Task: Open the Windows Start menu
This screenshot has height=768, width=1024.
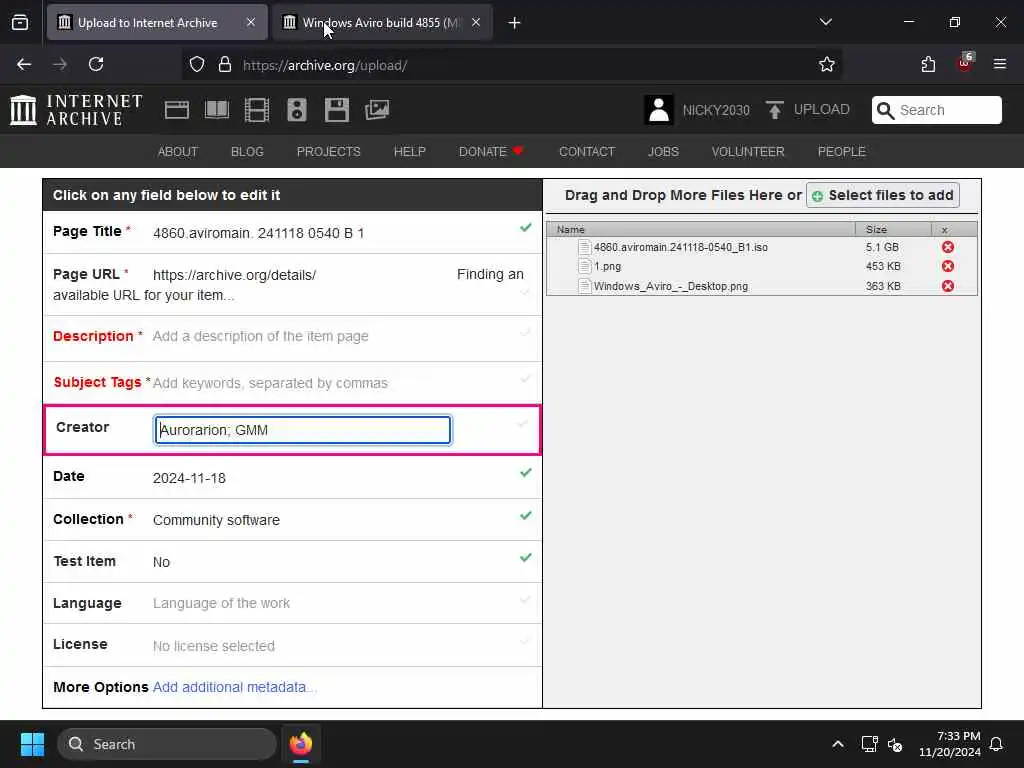Action: [32, 744]
